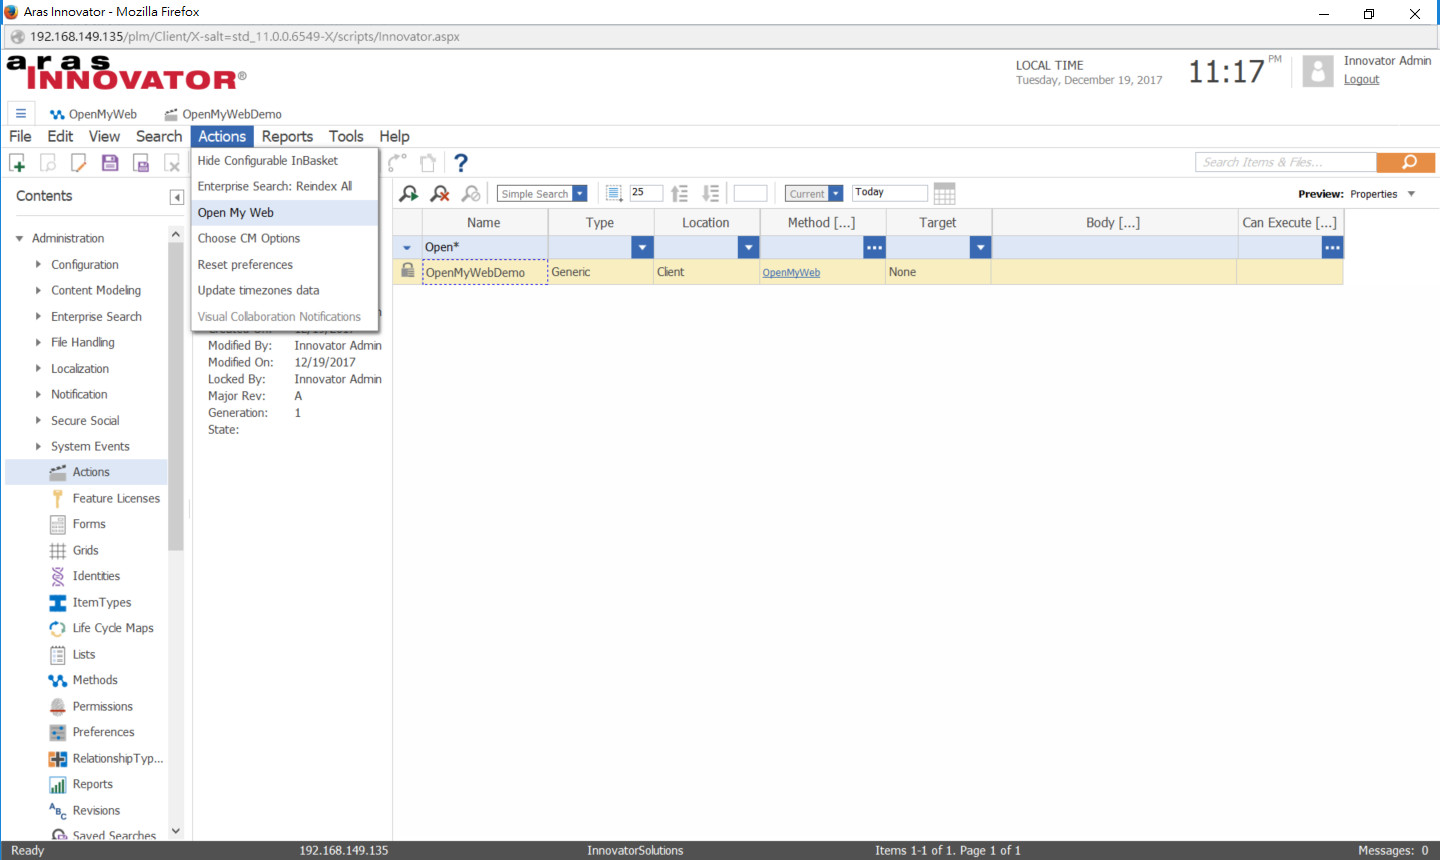
Task: Expand the File Handling node
Action: 38,342
